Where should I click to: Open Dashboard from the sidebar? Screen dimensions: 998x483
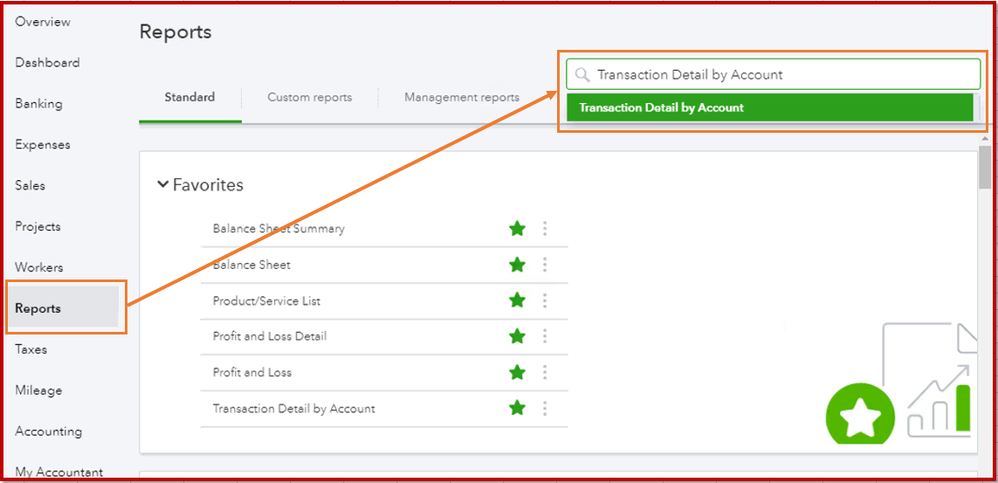[x=47, y=62]
